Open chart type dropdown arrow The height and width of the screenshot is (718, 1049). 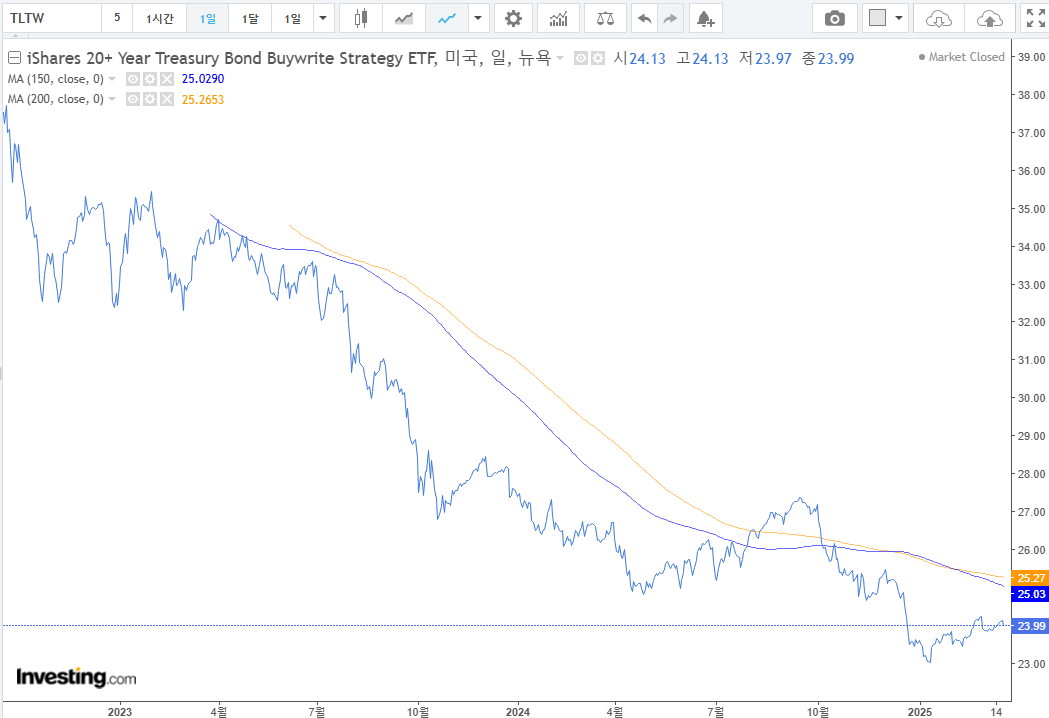[x=478, y=18]
